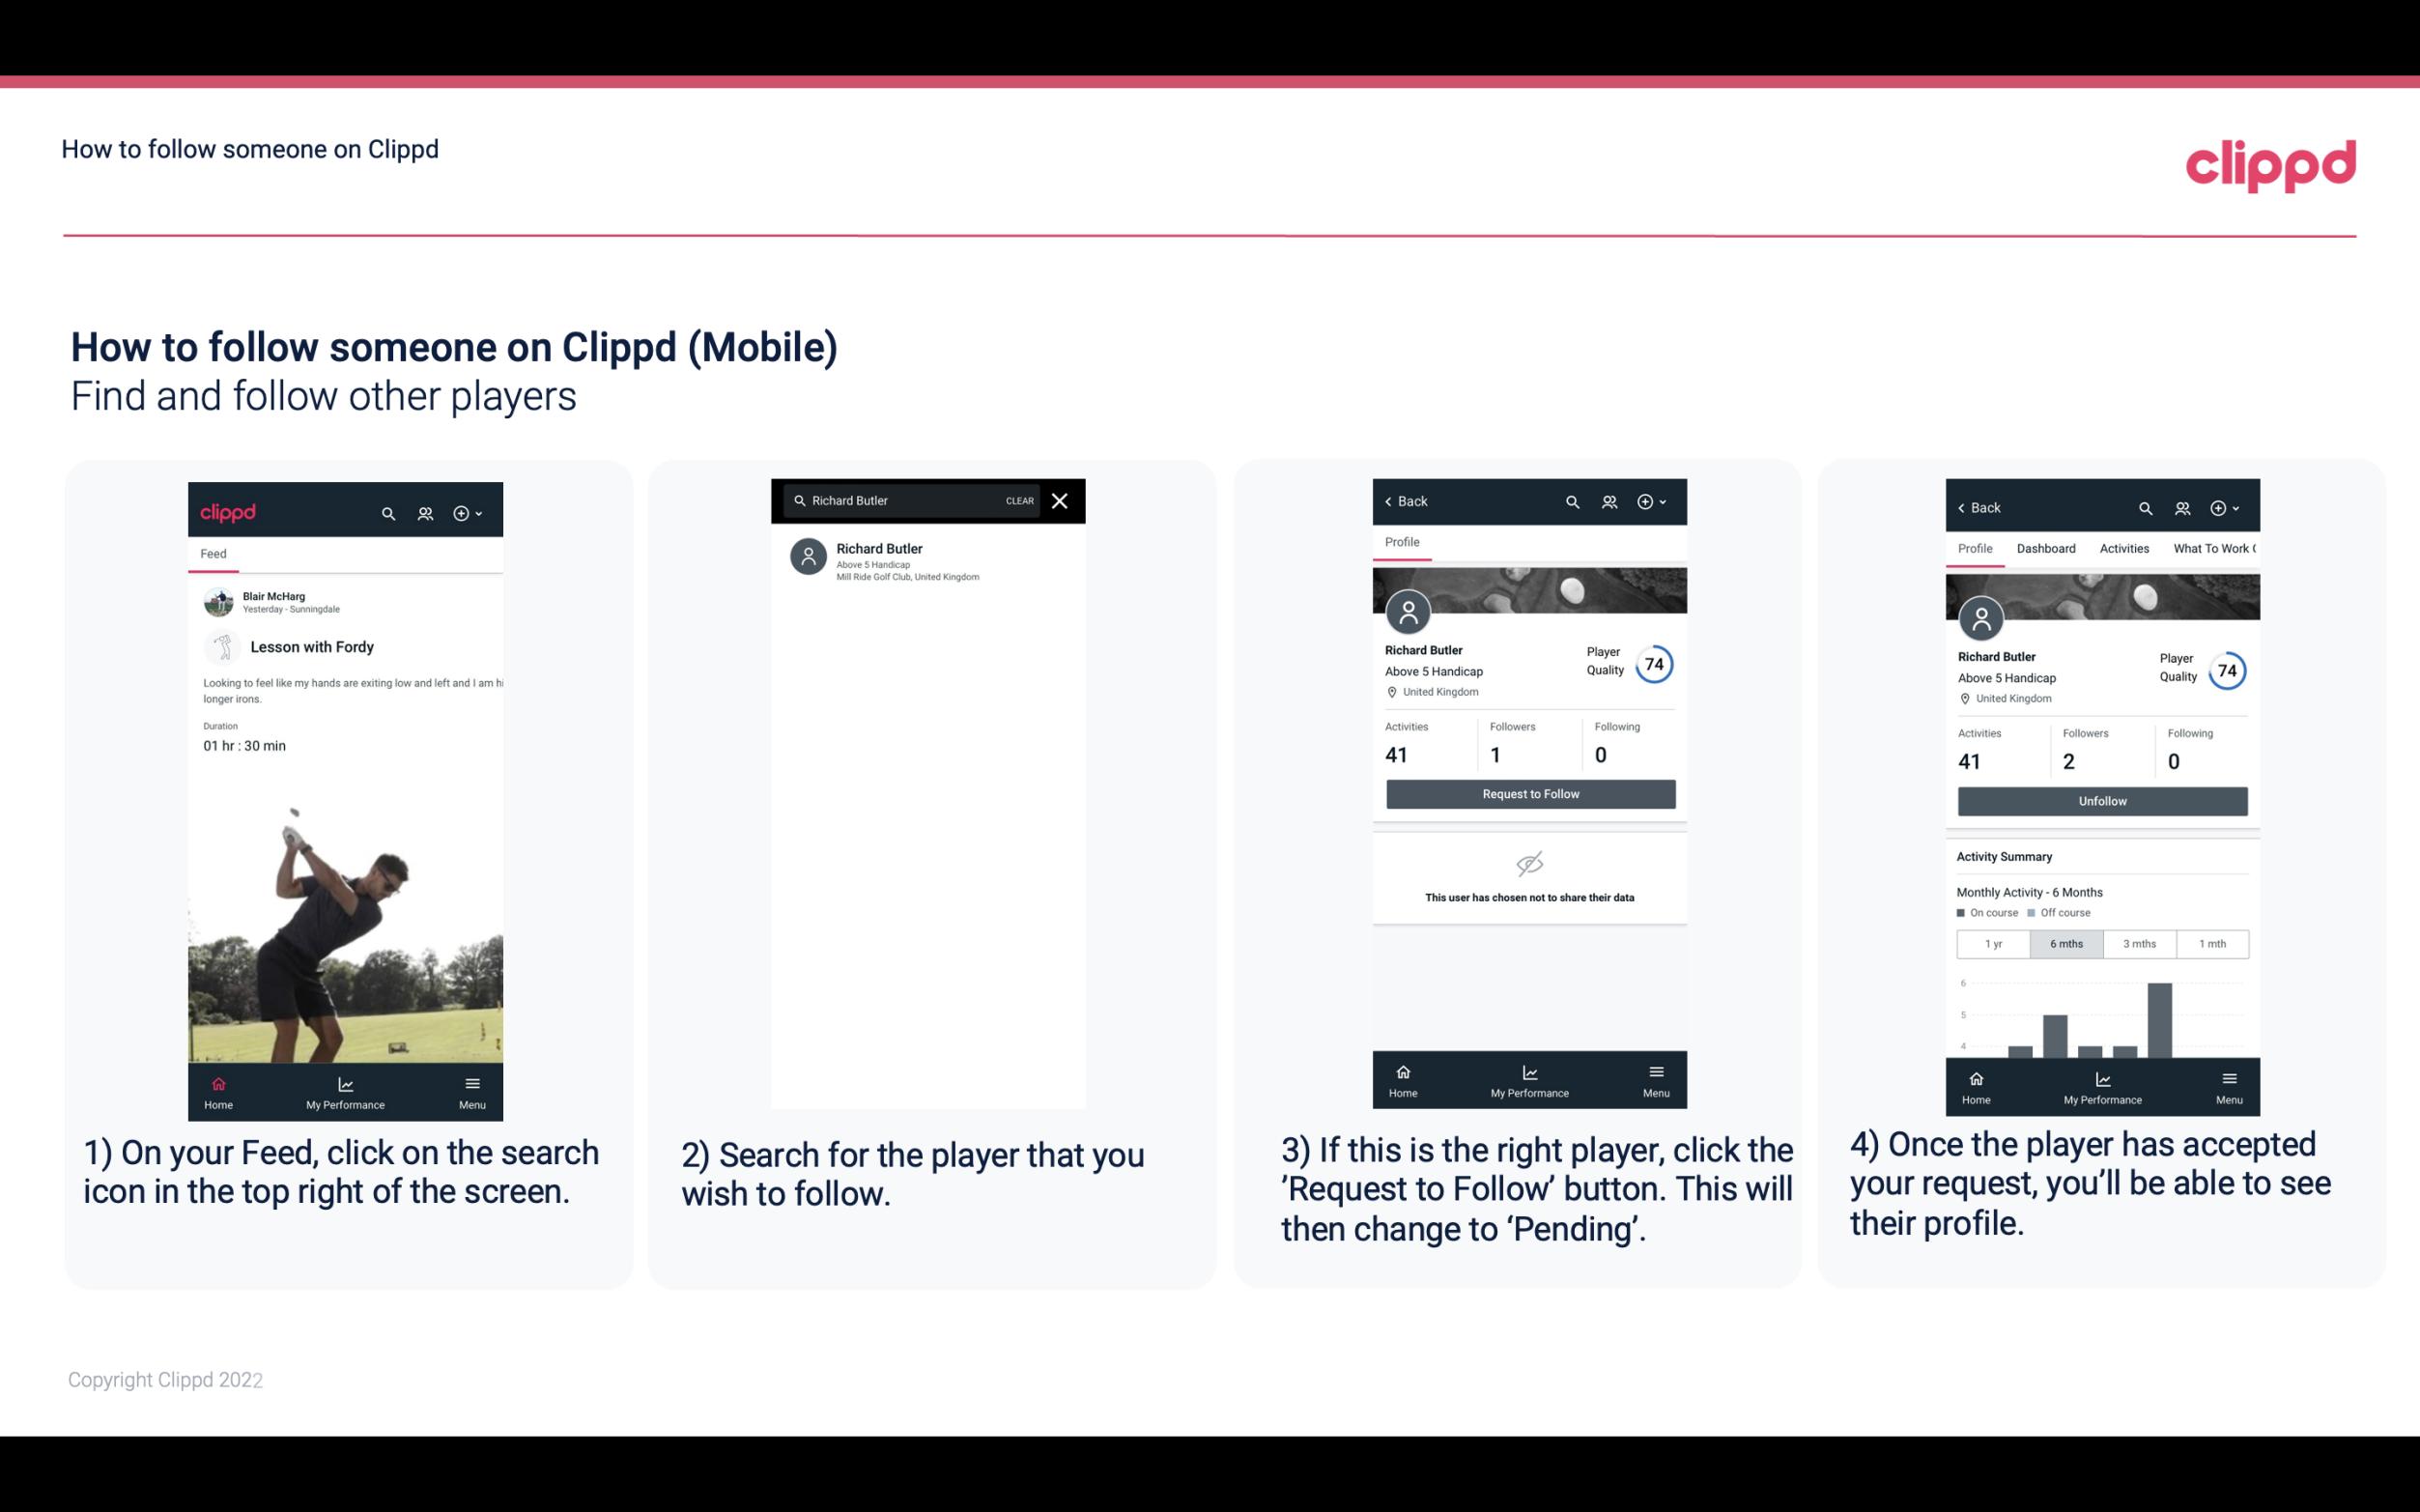This screenshot has width=2420, height=1512.
Task: Click the Home icon in bottom navigation
Action: 215,1083
